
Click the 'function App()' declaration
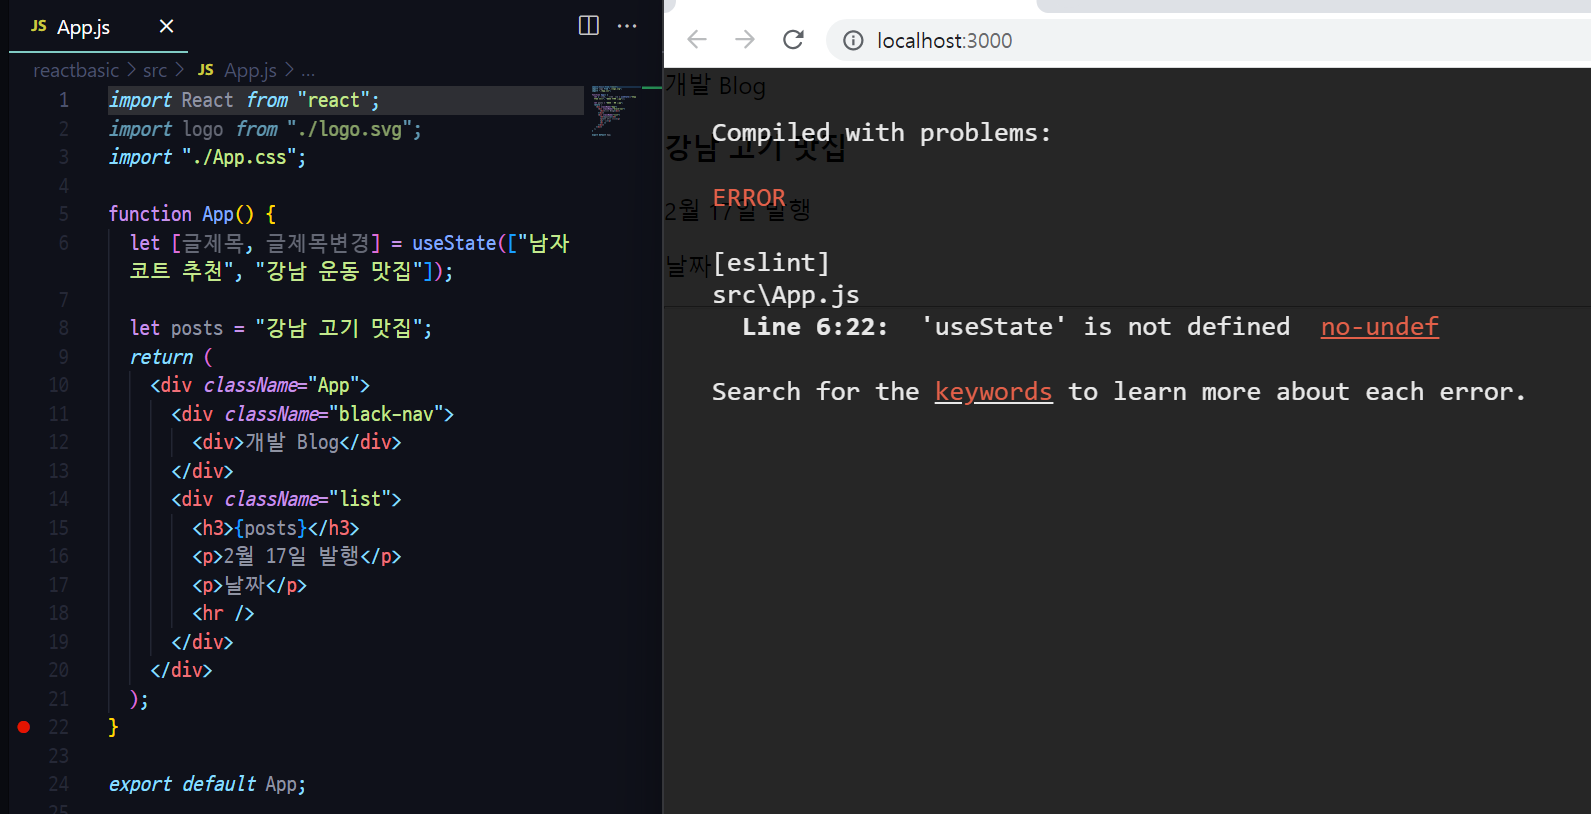(x=192, y=214)
